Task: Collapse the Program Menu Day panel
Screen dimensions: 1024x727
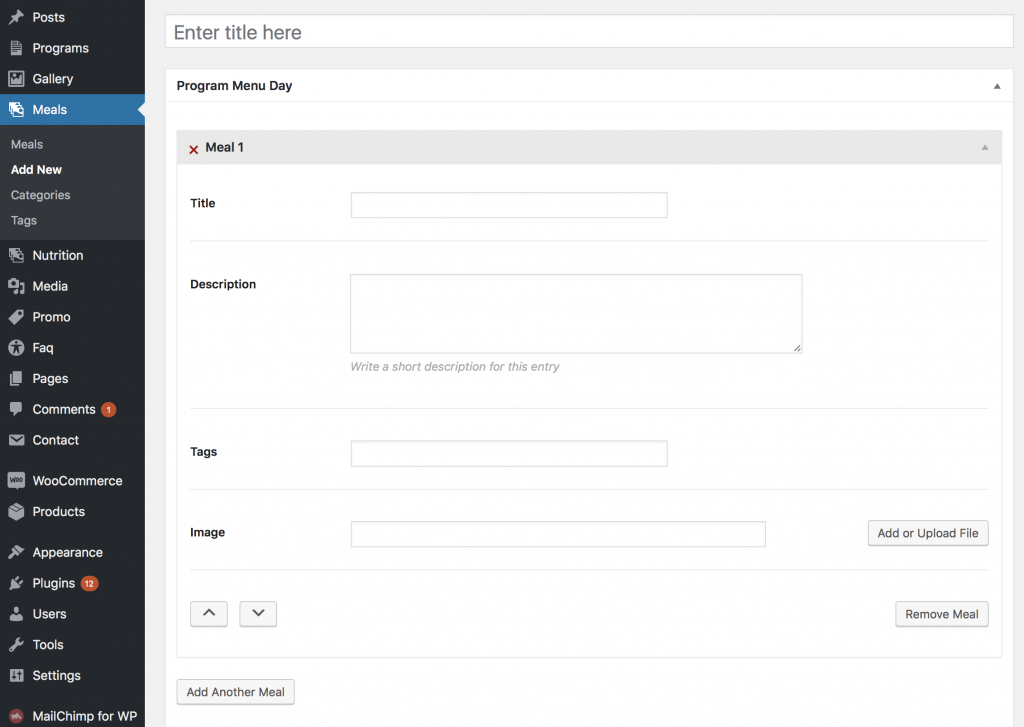Action: 997,86
